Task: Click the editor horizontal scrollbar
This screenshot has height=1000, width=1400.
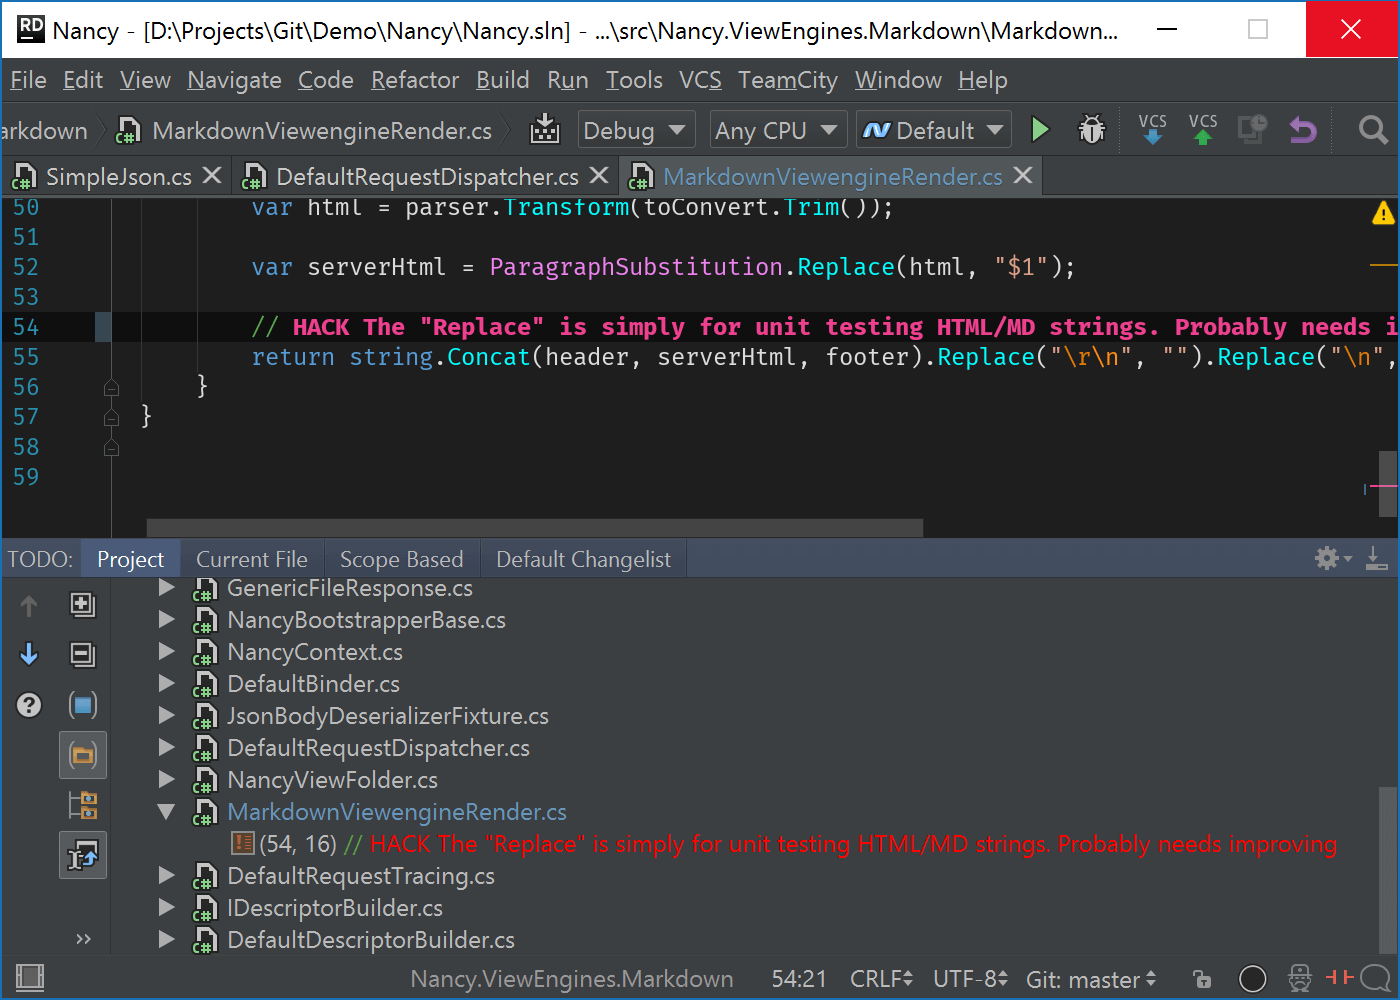Action: pos(535,527)
